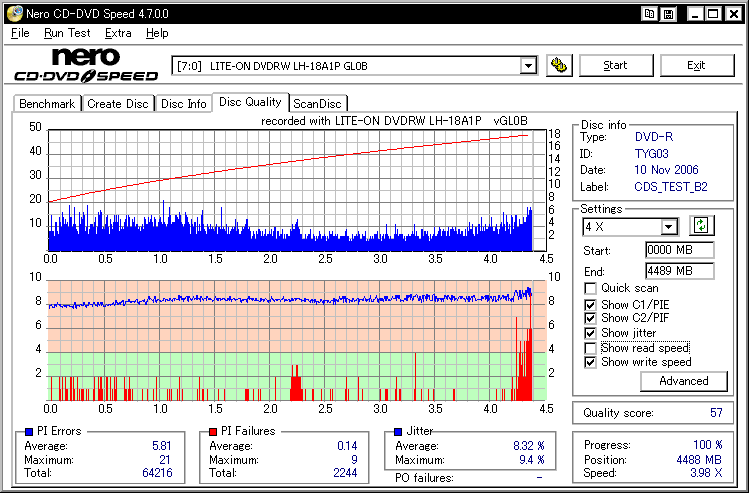Click the copy-to-clipboard icon in title bar
This screenshot has width=749, height=493.
(650, 13)
